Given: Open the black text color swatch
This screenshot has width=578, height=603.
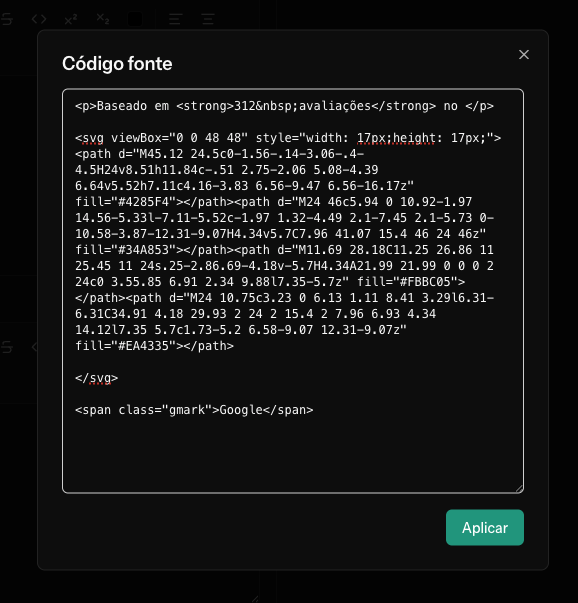Looking at the screenshot, I should tap(135, 19).
